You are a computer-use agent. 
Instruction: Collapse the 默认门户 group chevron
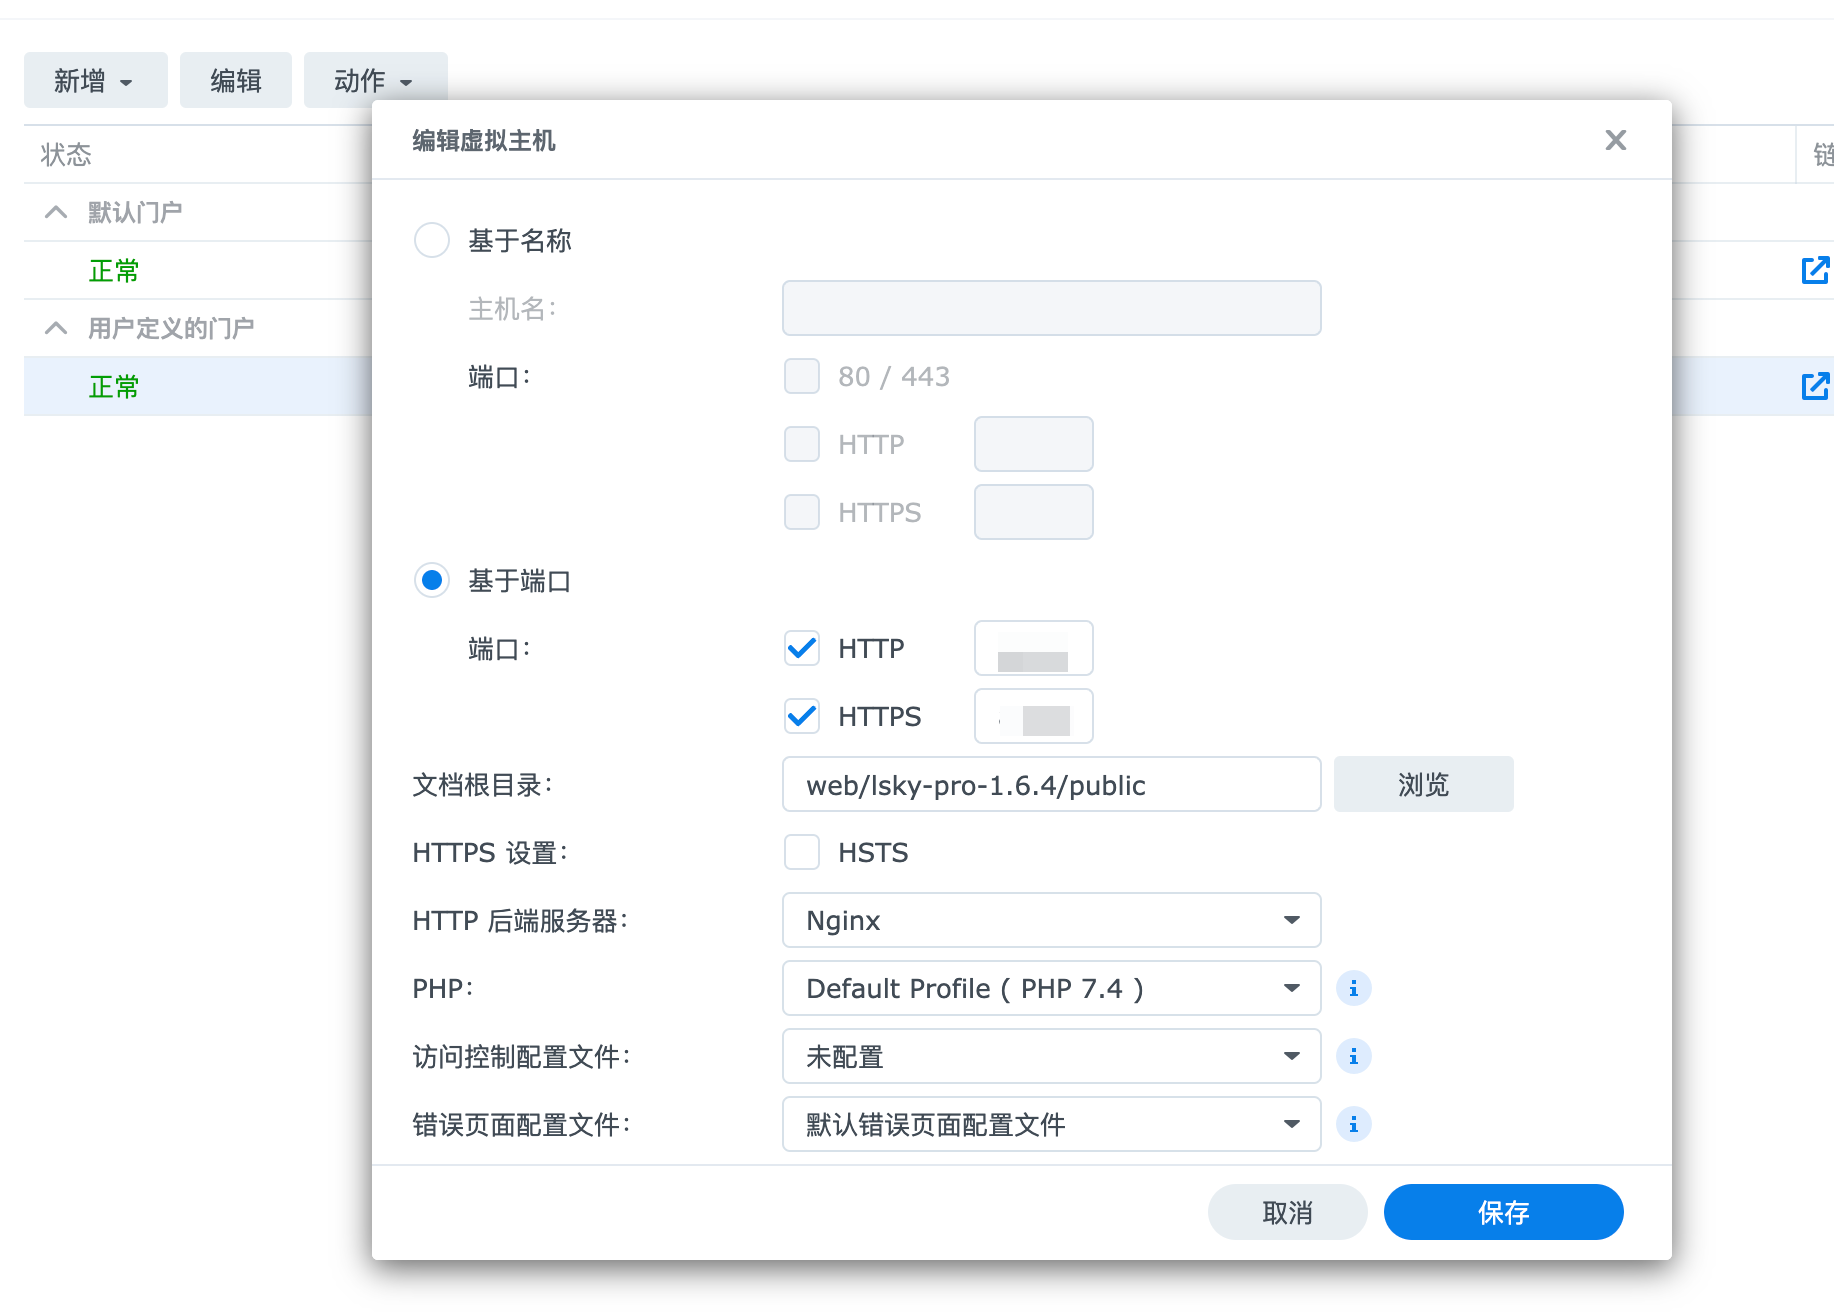pyautogui.click(x=56, y=212)
